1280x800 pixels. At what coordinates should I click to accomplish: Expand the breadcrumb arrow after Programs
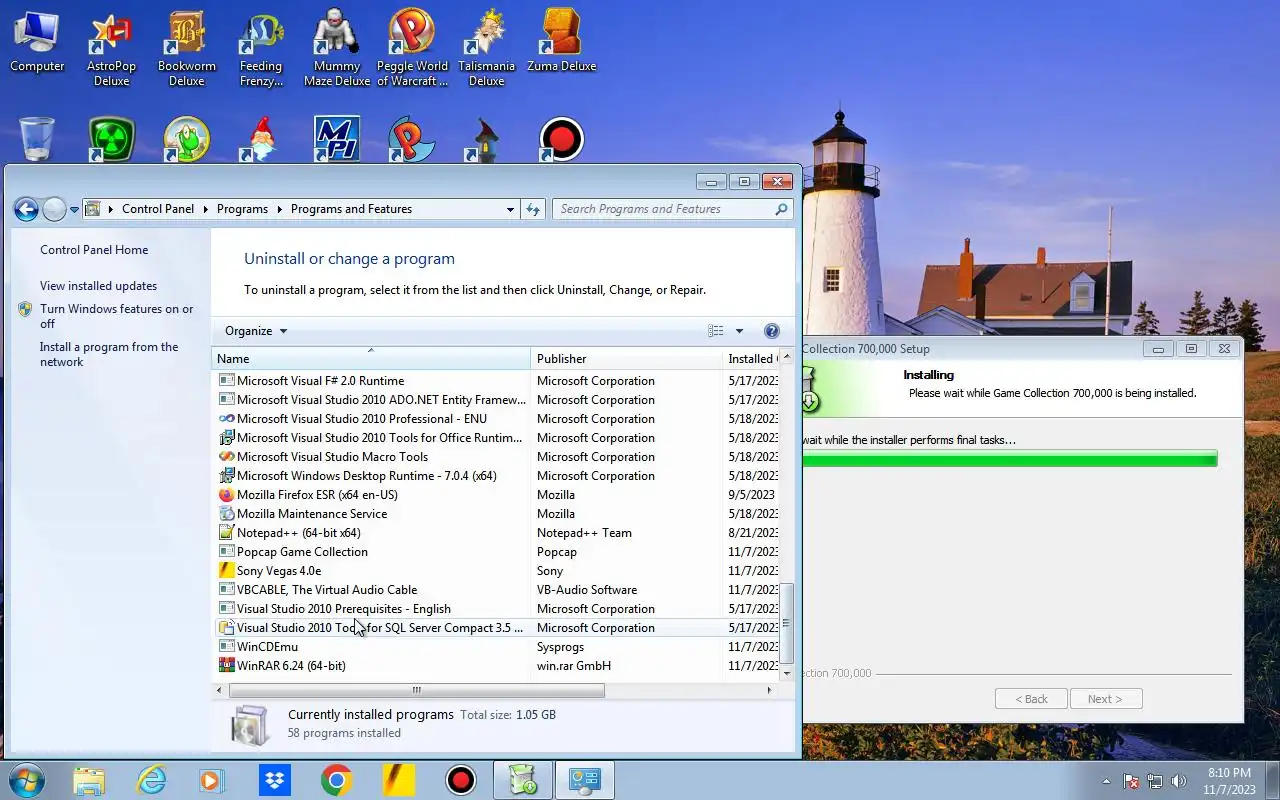click(x=280, y=209)
